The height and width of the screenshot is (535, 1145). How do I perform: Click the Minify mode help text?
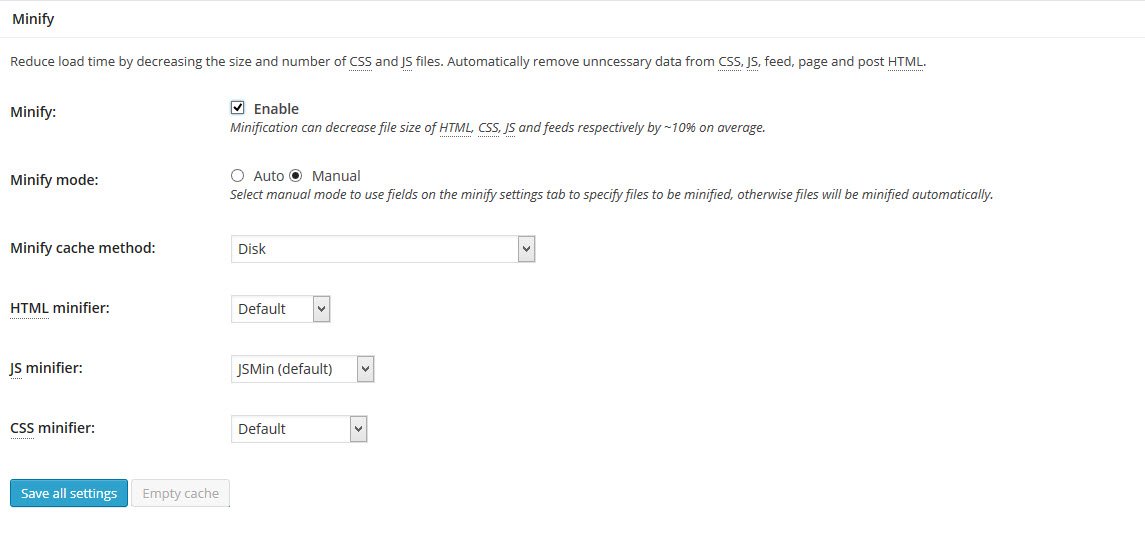tap(611, 195)
